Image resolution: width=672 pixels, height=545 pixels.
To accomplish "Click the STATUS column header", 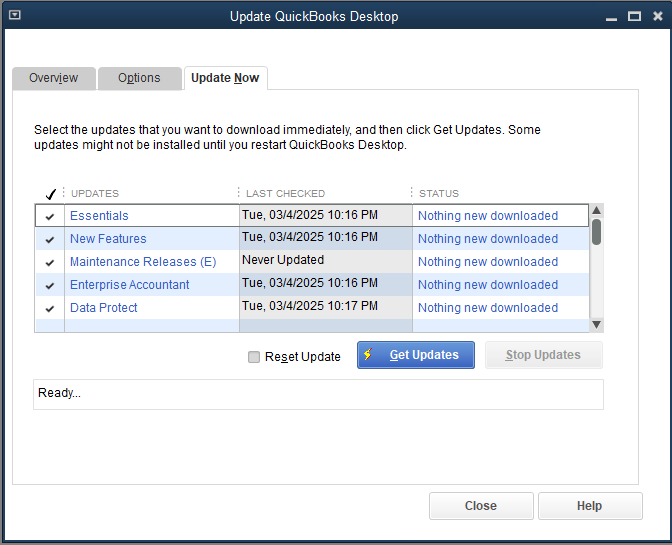I will 439,194.
